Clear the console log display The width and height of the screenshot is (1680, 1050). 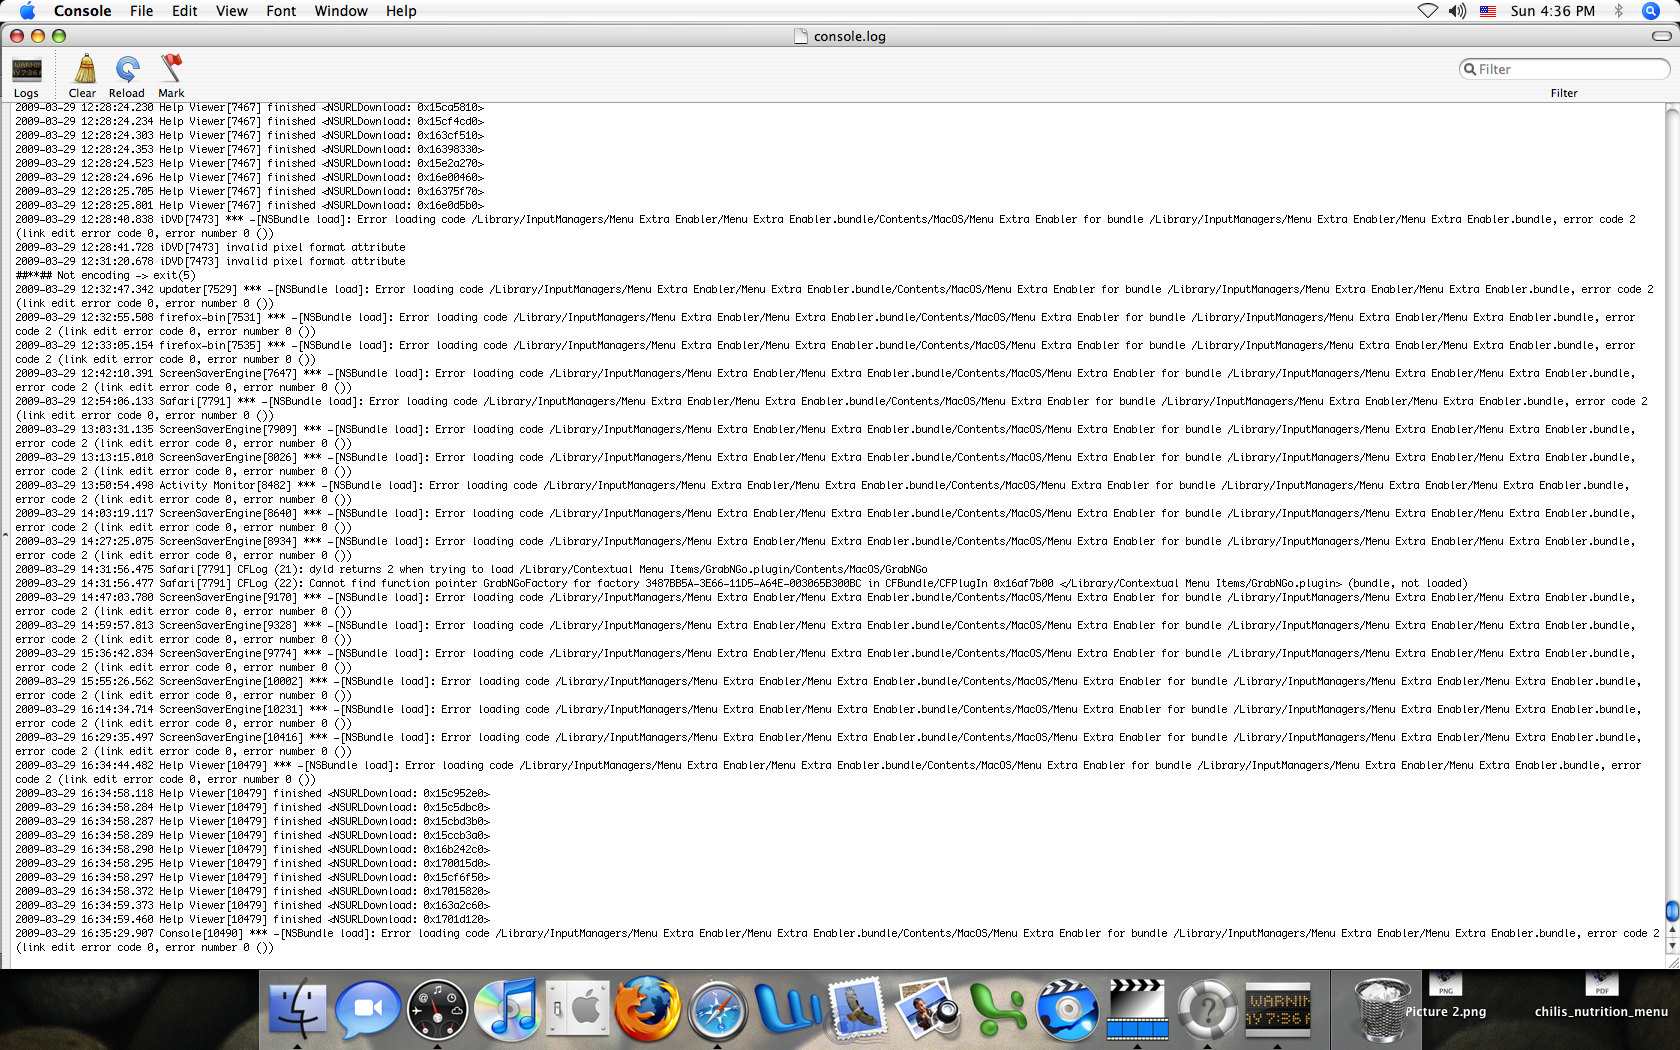pos(83,77)
